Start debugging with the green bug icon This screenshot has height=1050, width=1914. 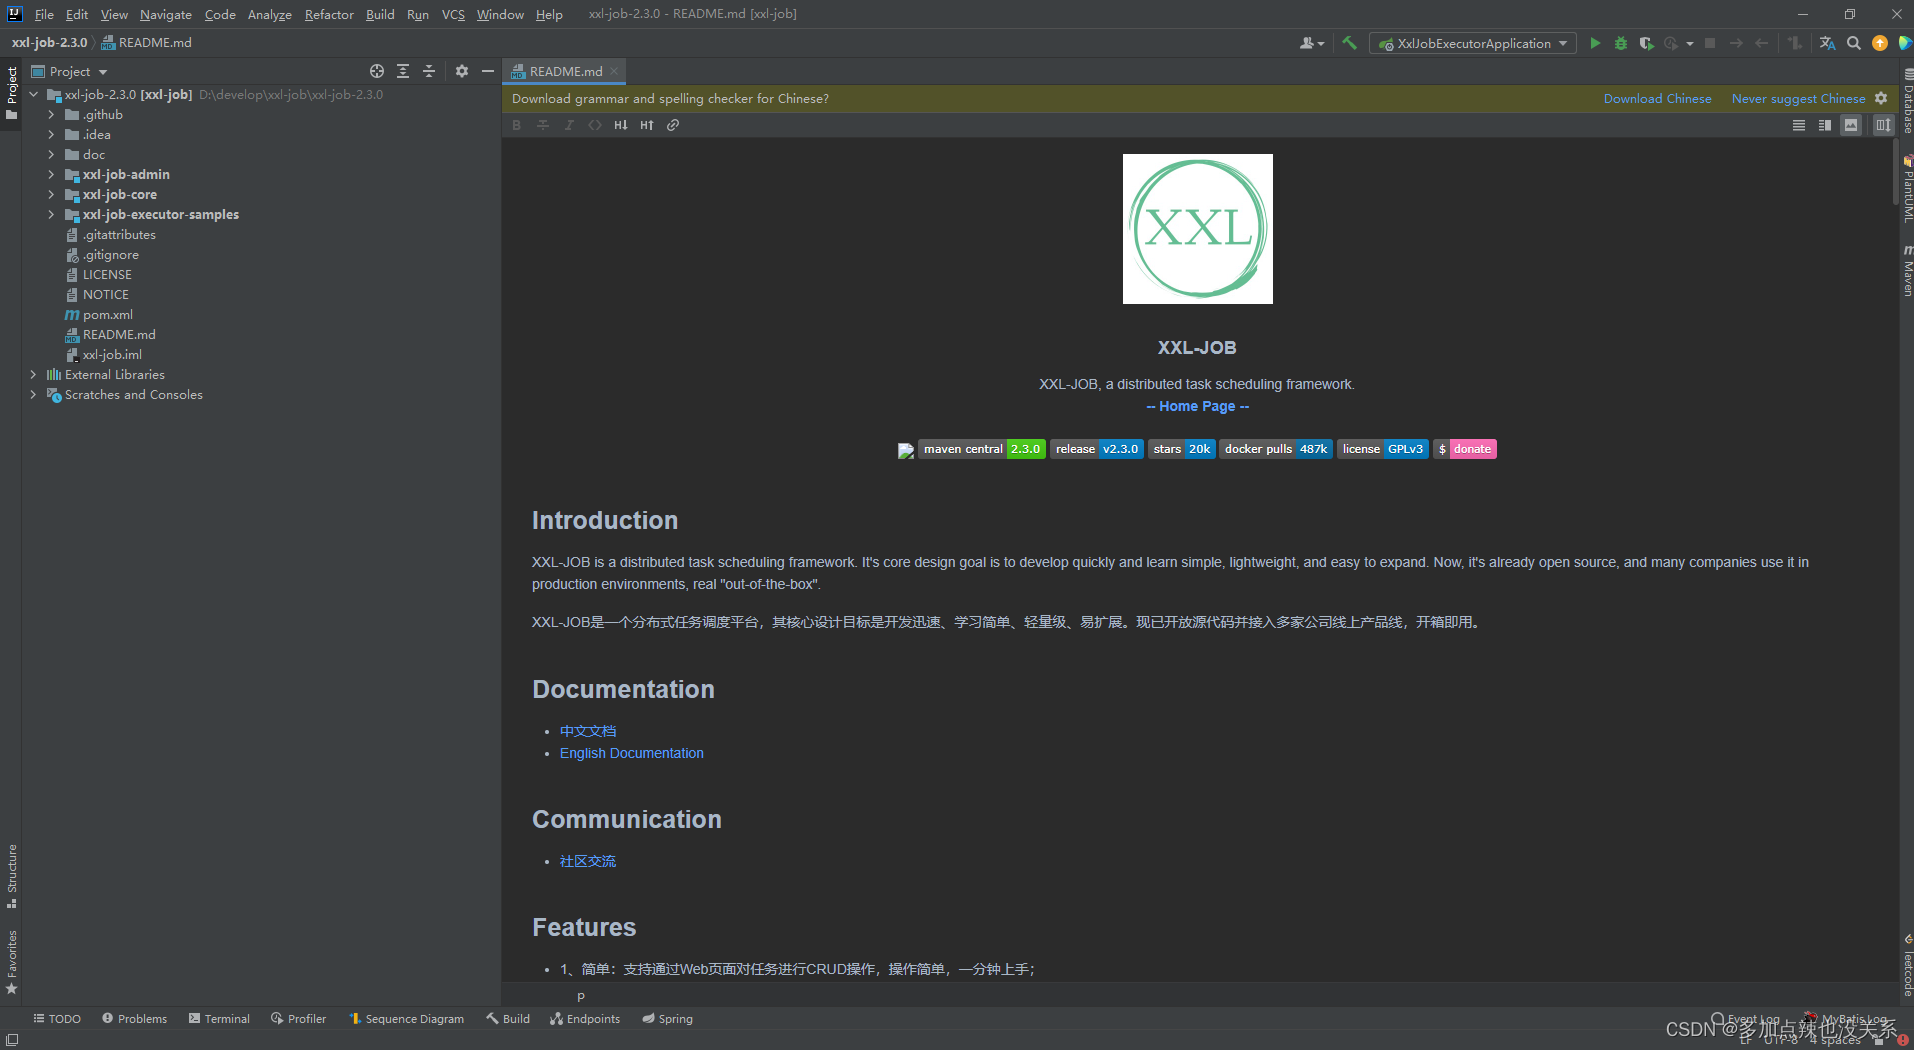click(1621, 43)
